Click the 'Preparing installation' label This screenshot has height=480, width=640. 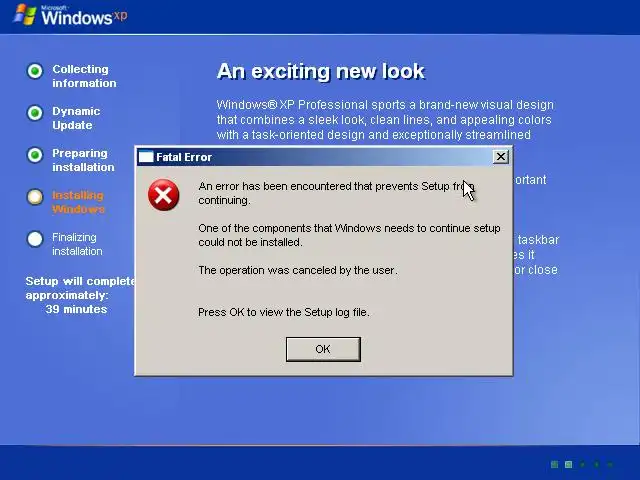point(83,160)
